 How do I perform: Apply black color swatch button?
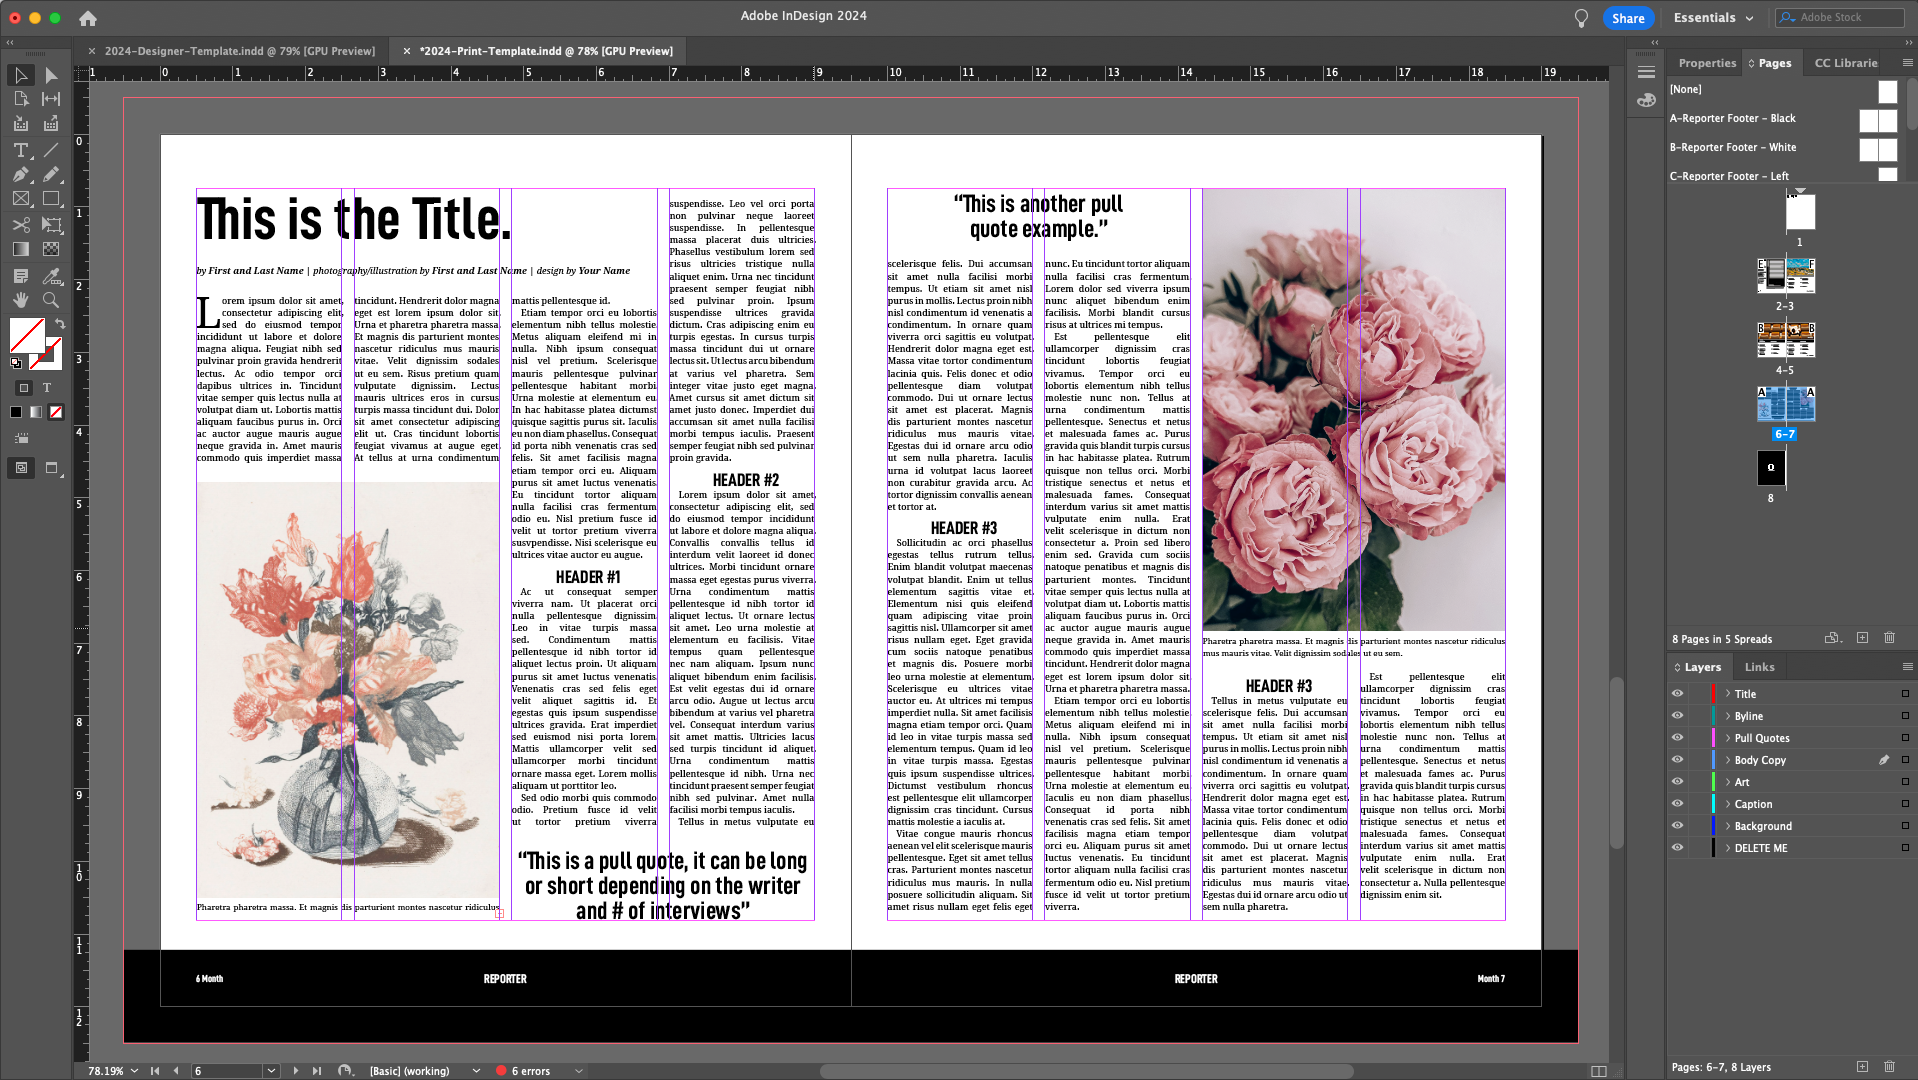click(x=16, y=412)
